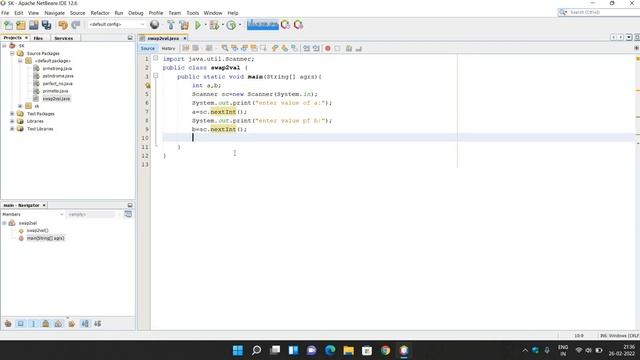Image resolution: width=640 pixels, height=360 pixels.
Task: Collapse the SK project node
Action: pos(4,46)
